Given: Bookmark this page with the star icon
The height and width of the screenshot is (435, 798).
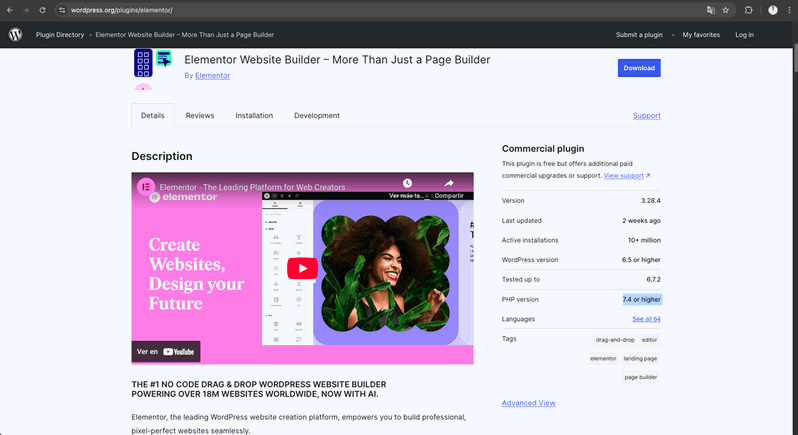Looking at the screenshot, I should coord(726,10).
